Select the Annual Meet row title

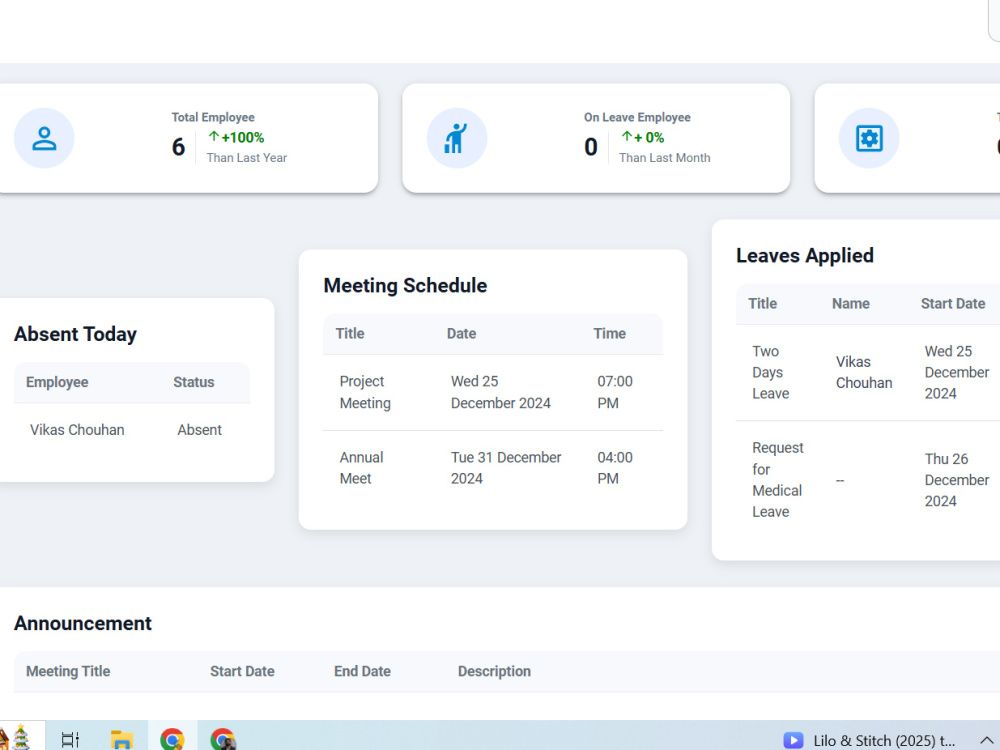pyautogui.click(x=362, y=468)
